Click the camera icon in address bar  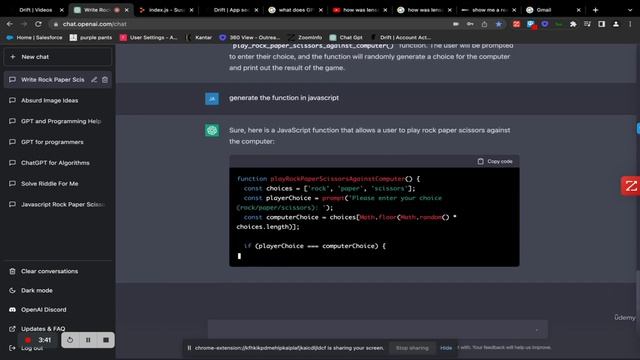456,24
